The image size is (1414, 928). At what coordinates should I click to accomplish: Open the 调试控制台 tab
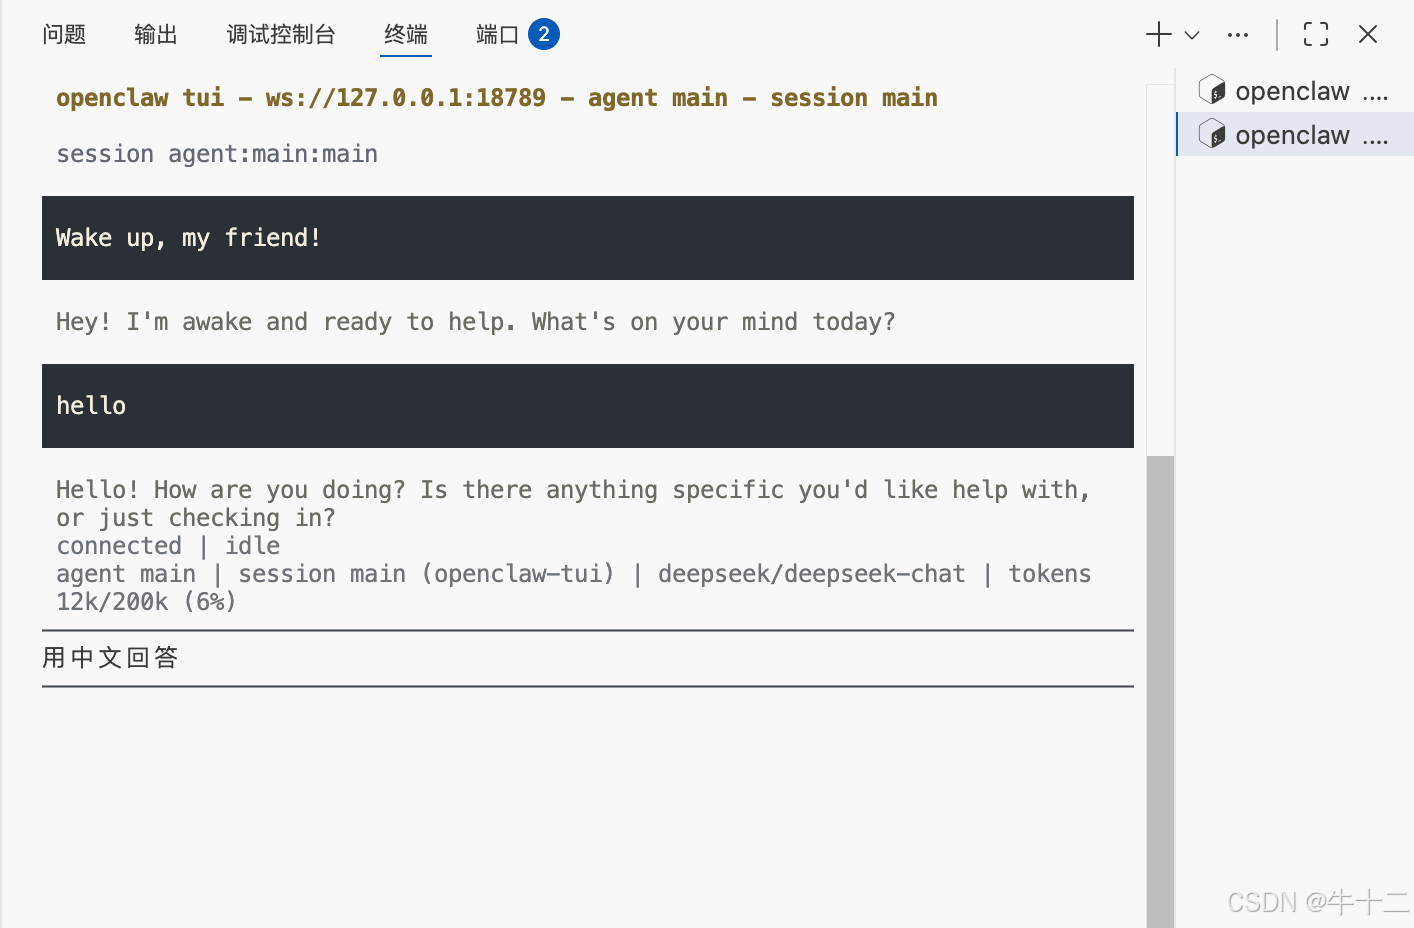pyautogui.click(x=281, y=35)
